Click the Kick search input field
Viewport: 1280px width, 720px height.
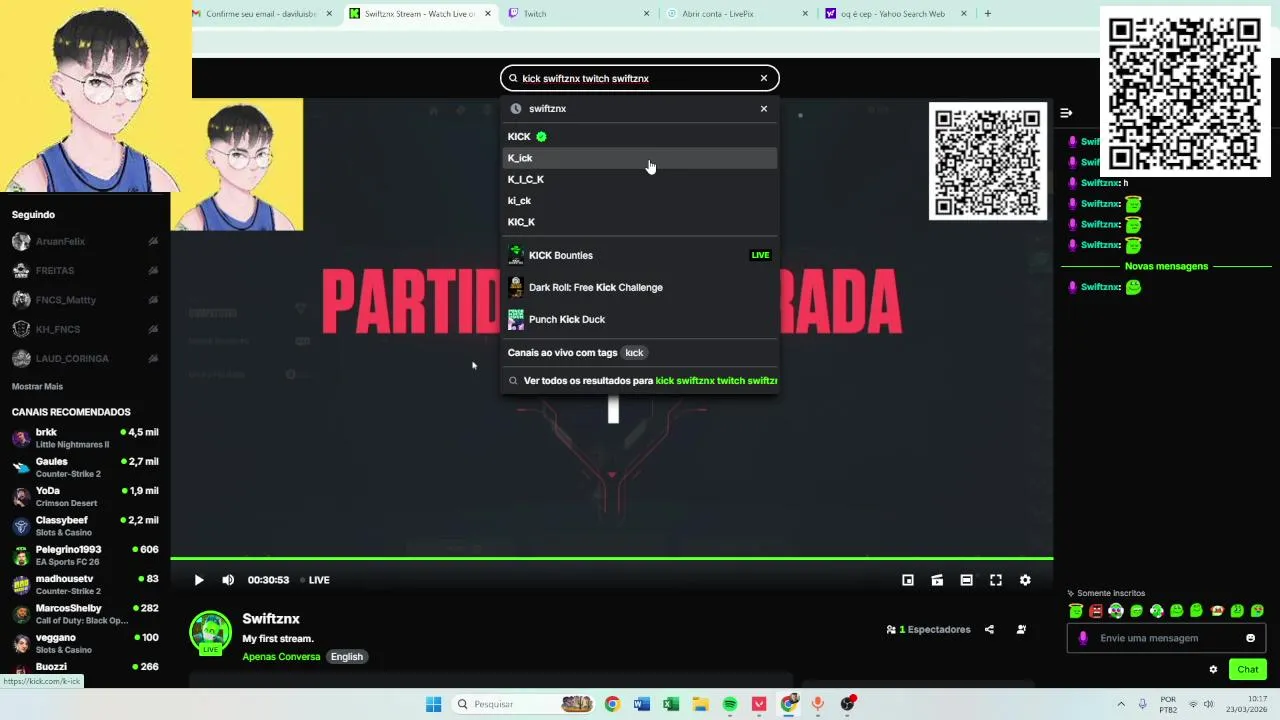[x=638, y=78]
